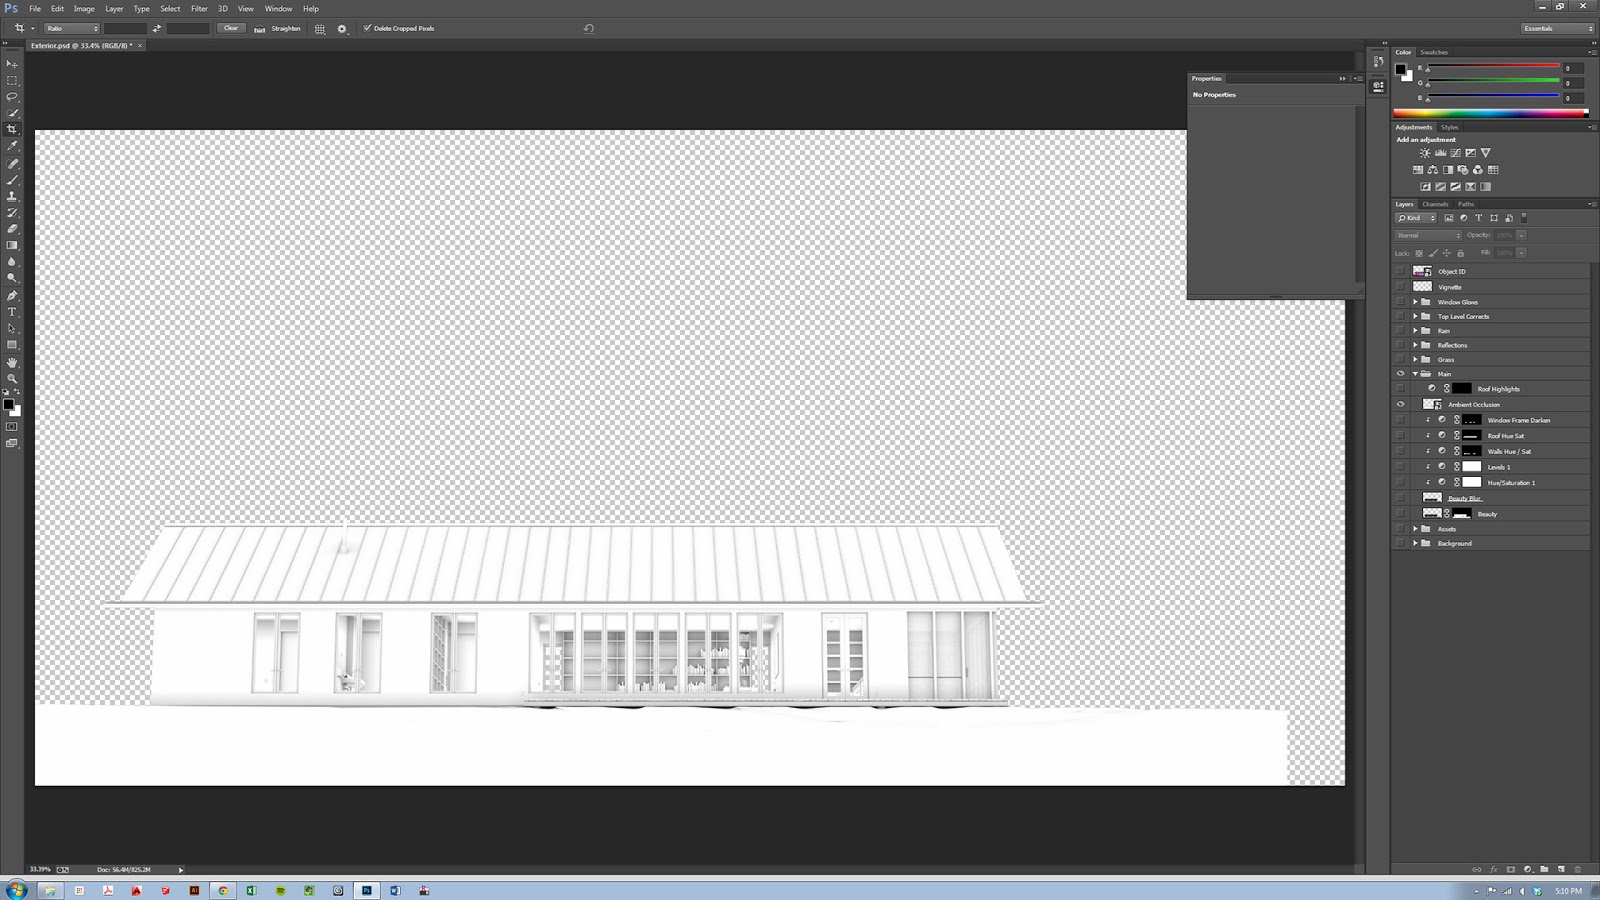Screen dimensions: 1600x900
Task: Click the crop settings gear icon
Action: (341, 28)
